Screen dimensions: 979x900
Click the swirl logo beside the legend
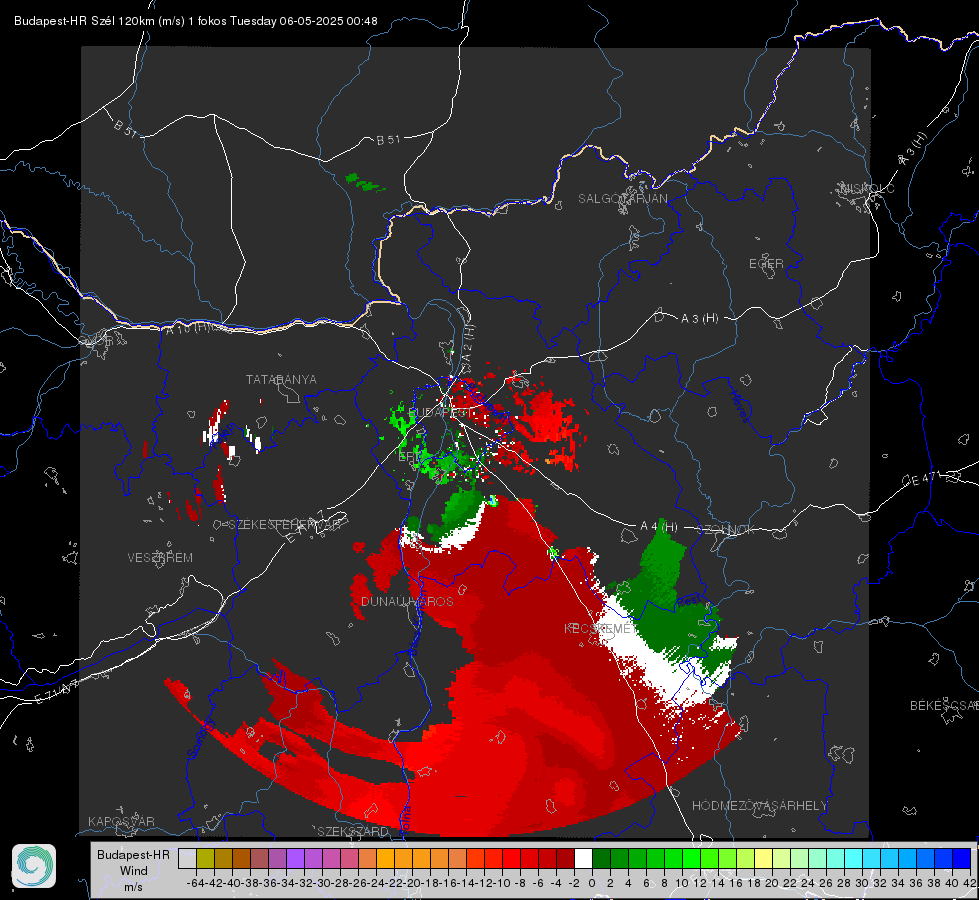point(34,866)
